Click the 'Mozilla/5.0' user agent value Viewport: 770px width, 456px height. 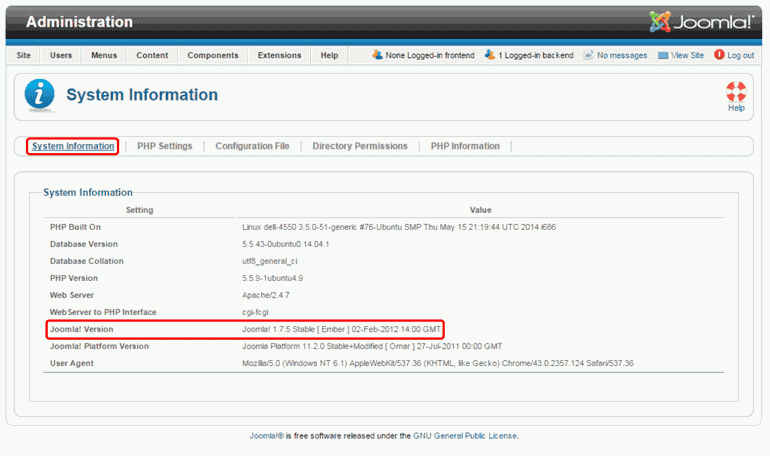point(438,363)
